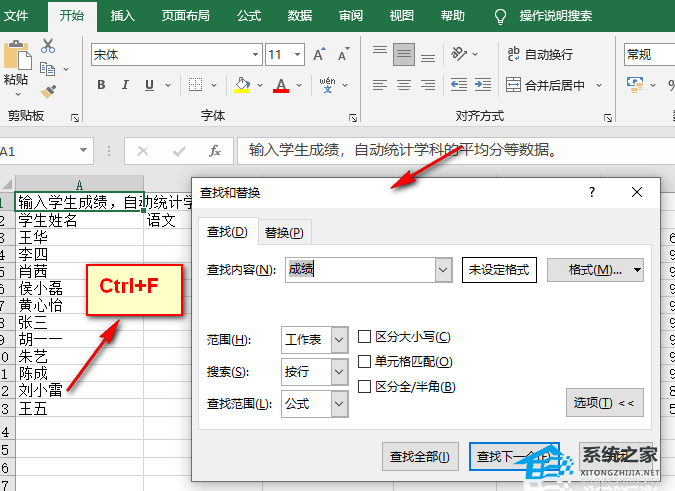Switch to the 查找(D) dialog tab
This screenshot has width=675, height=491.
227,232
